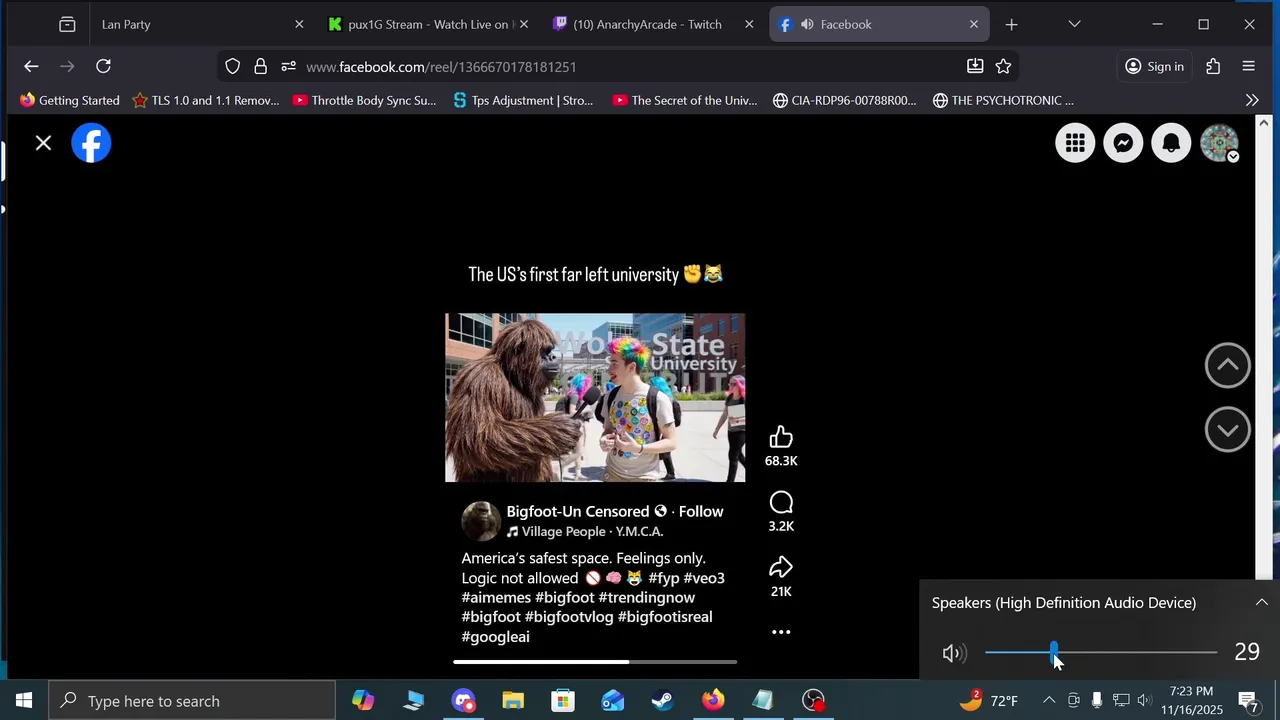This screenshot has width=1280, height=720.
Task: Like the reel with the thumbs-up icon
Action: [781, 437]
